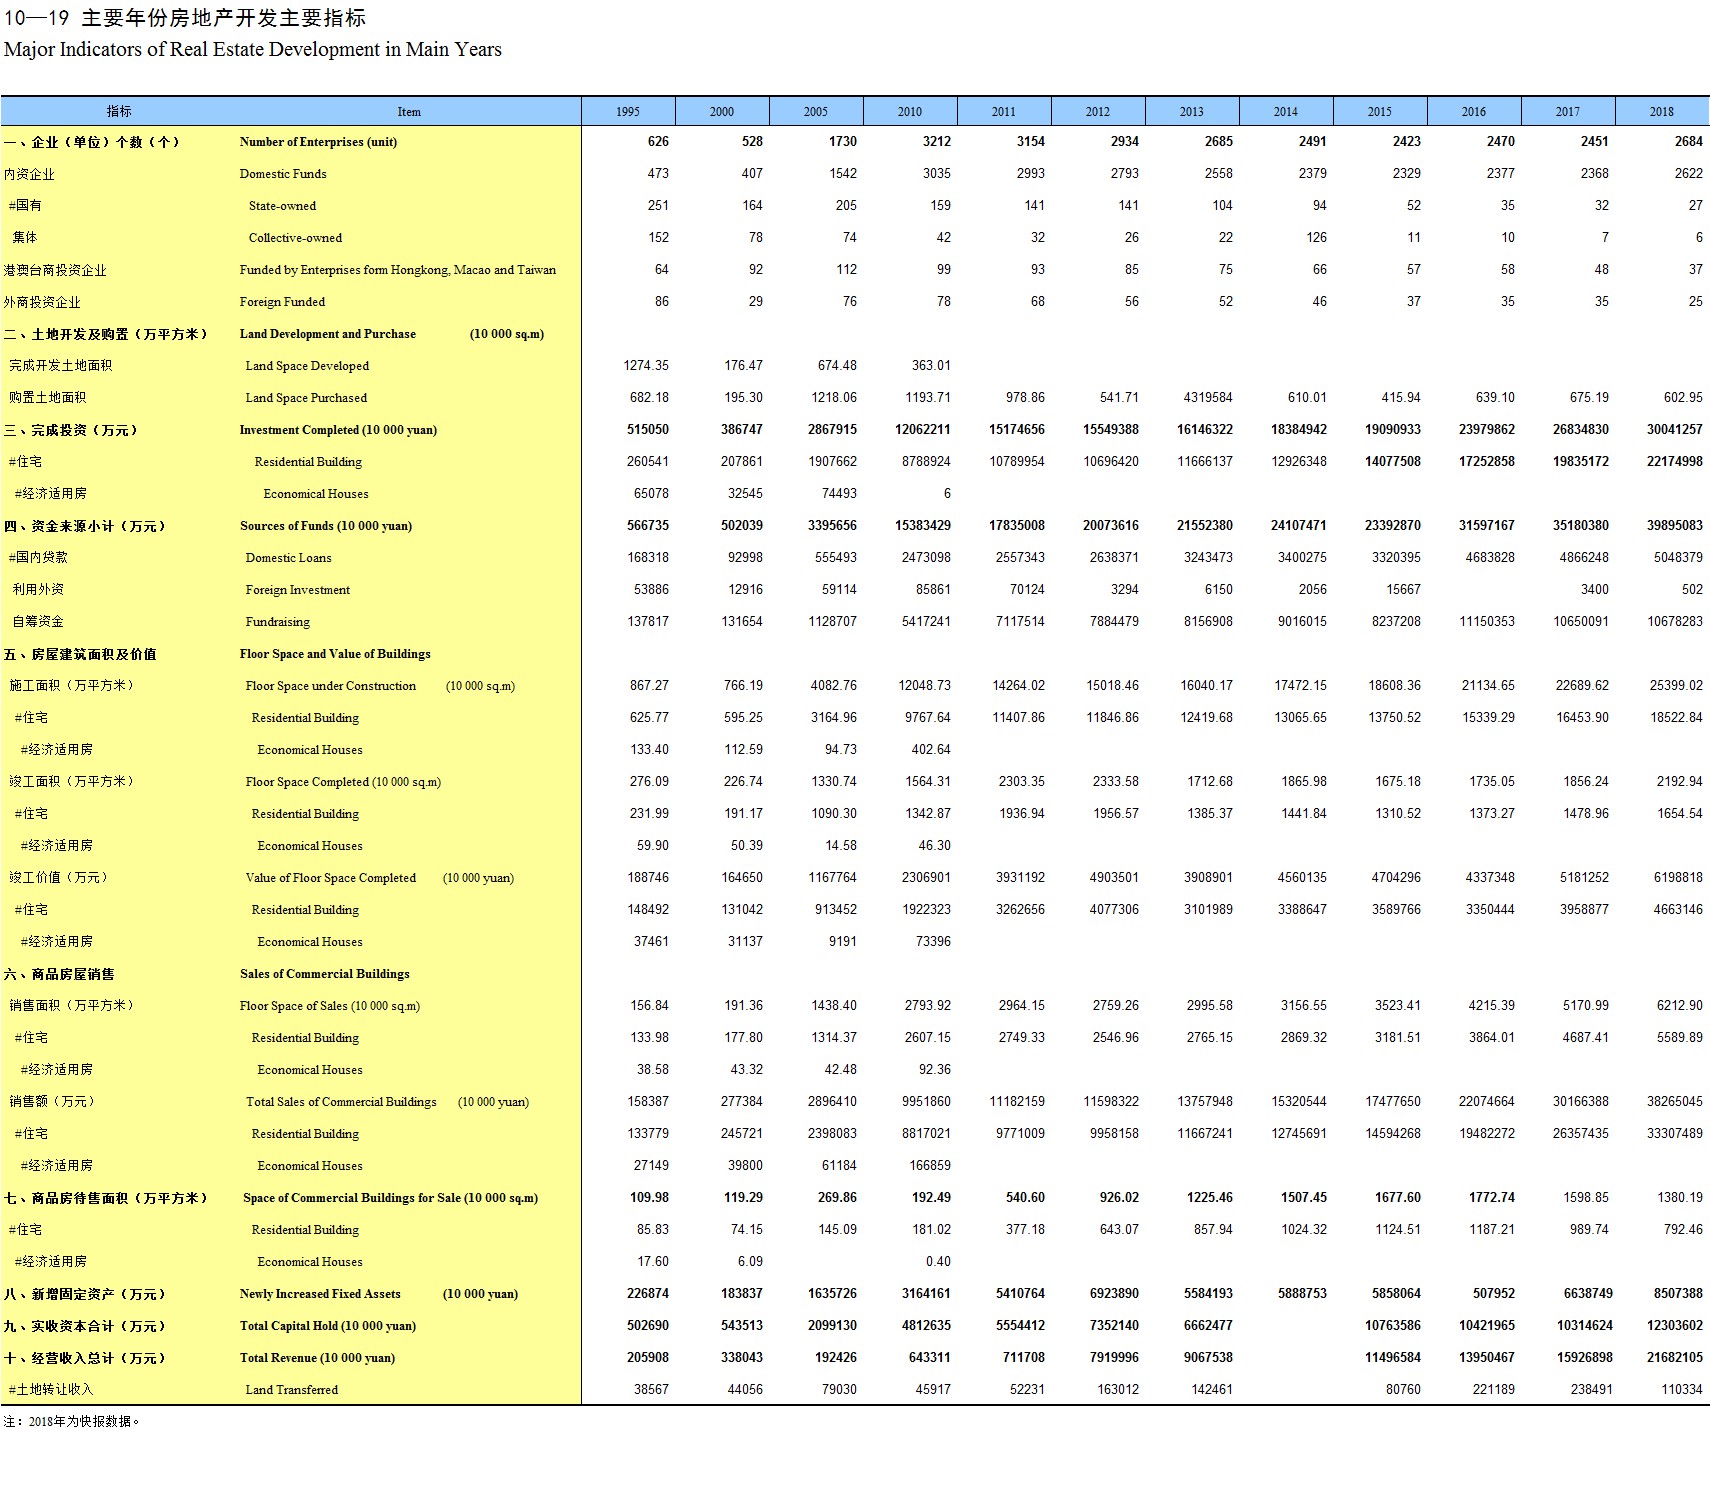Click the 2016 column header
Screen dimensions: 1710x1502
(x=1474, y=111)
